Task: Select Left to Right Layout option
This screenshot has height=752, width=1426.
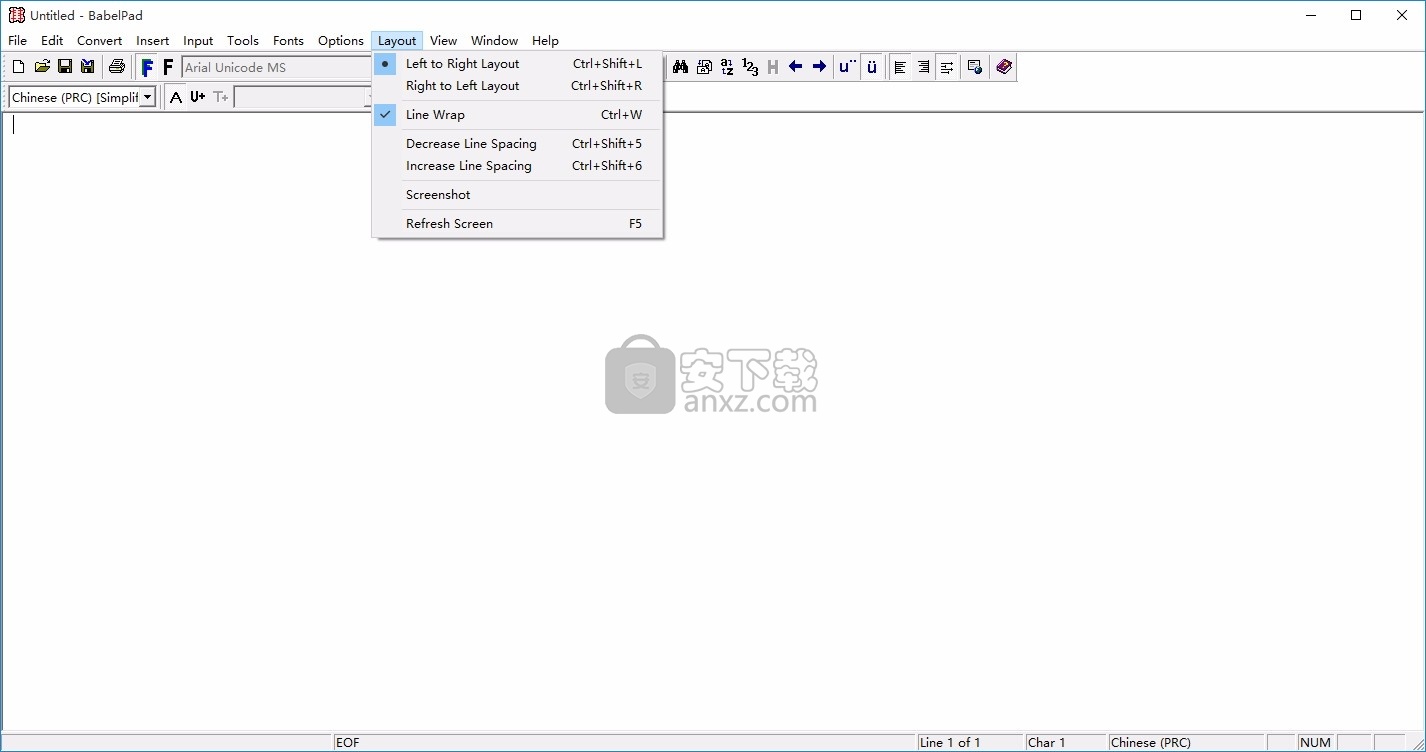Action: tap(517, 63)
